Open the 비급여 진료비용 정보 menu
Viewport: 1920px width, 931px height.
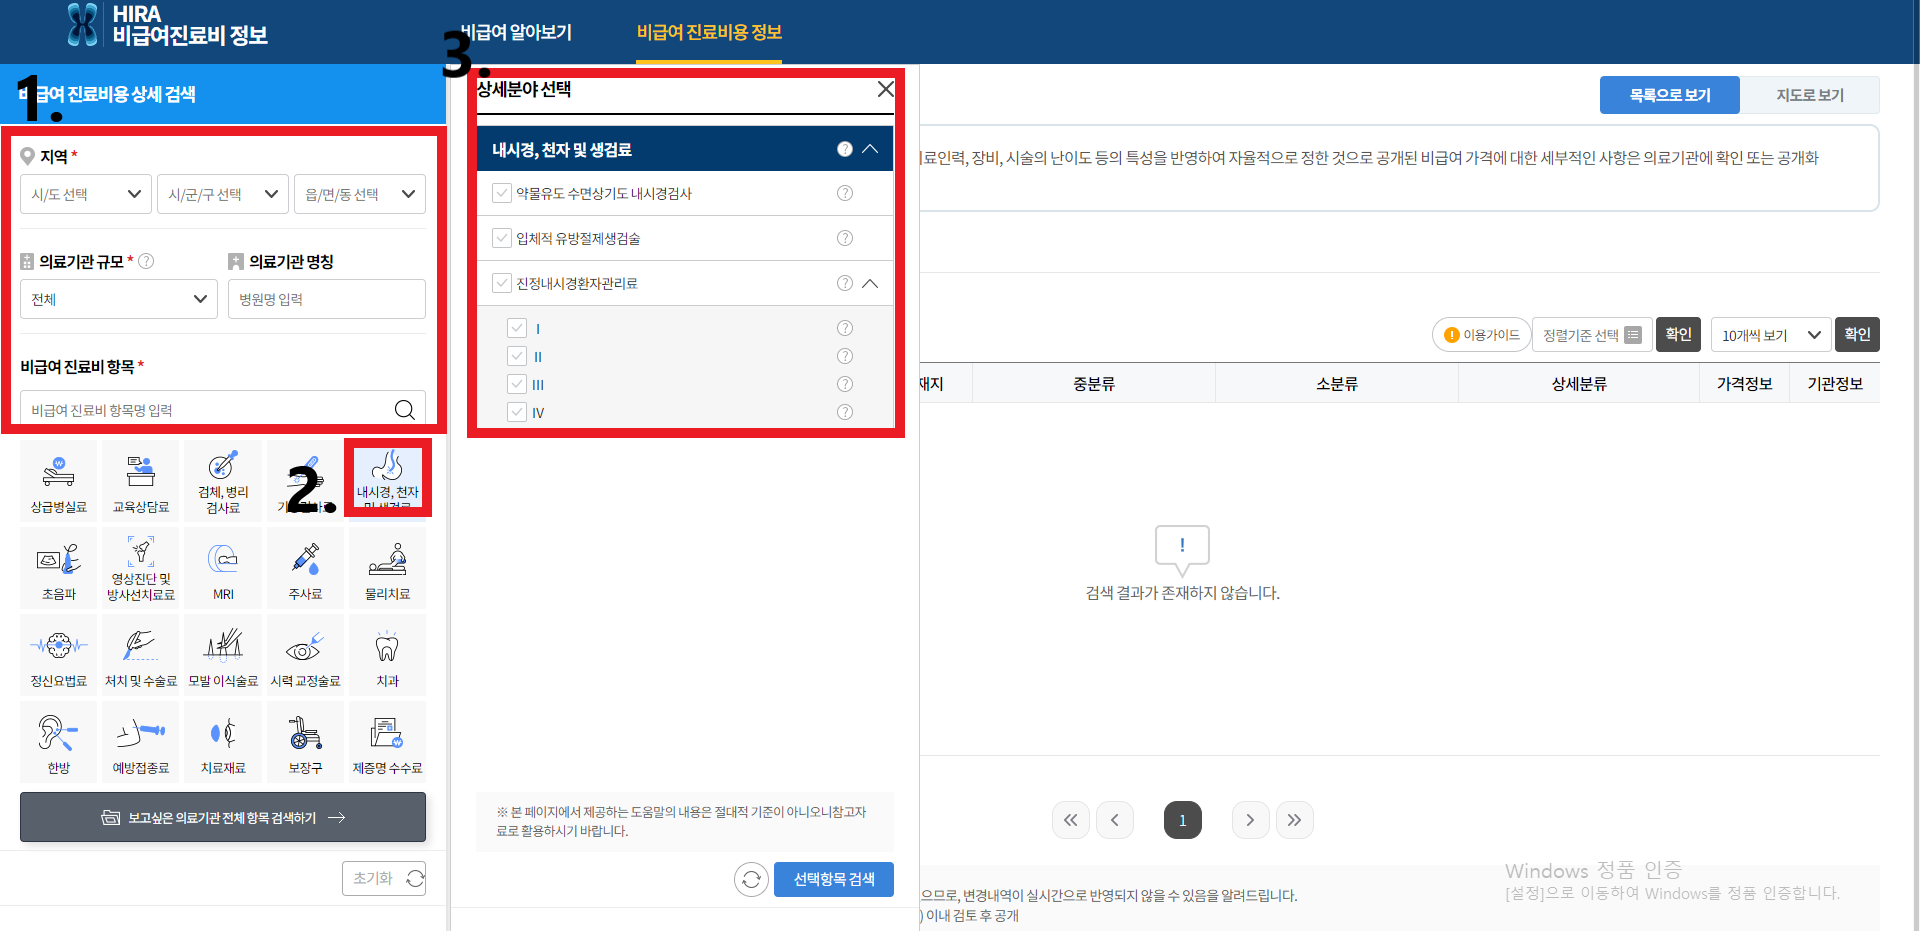[709, 32]
